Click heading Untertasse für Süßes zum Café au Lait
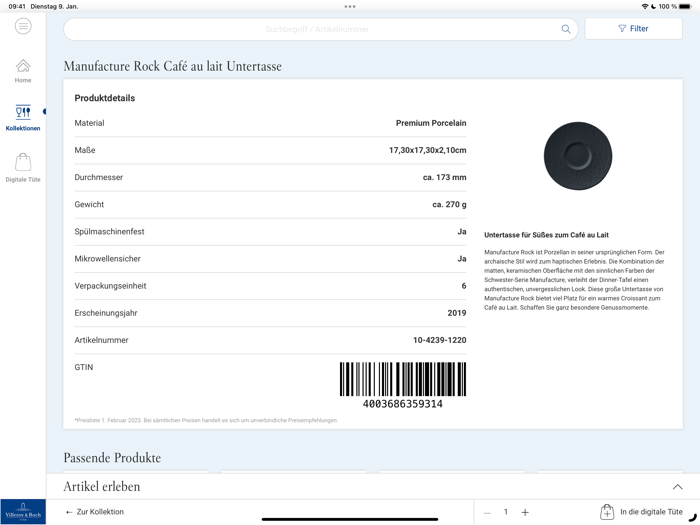Screen dimensions: 700x525 pos(546,235)
